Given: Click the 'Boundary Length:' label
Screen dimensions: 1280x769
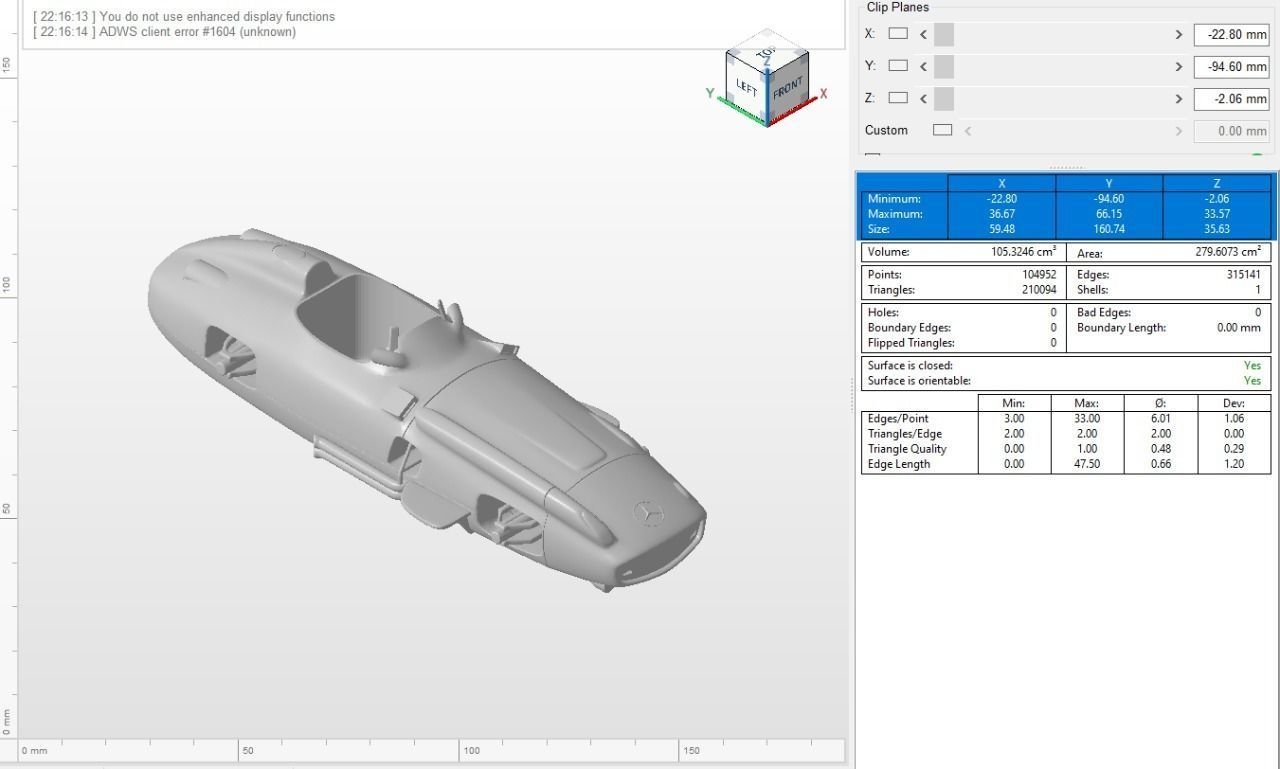Looking at the screenshot, I should point(1121,328).
